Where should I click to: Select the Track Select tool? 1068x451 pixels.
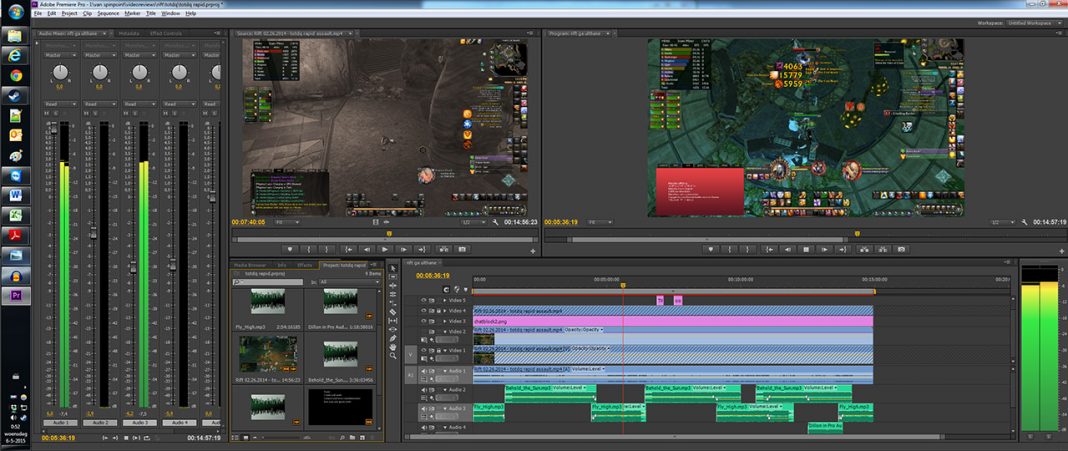point(393,277)
